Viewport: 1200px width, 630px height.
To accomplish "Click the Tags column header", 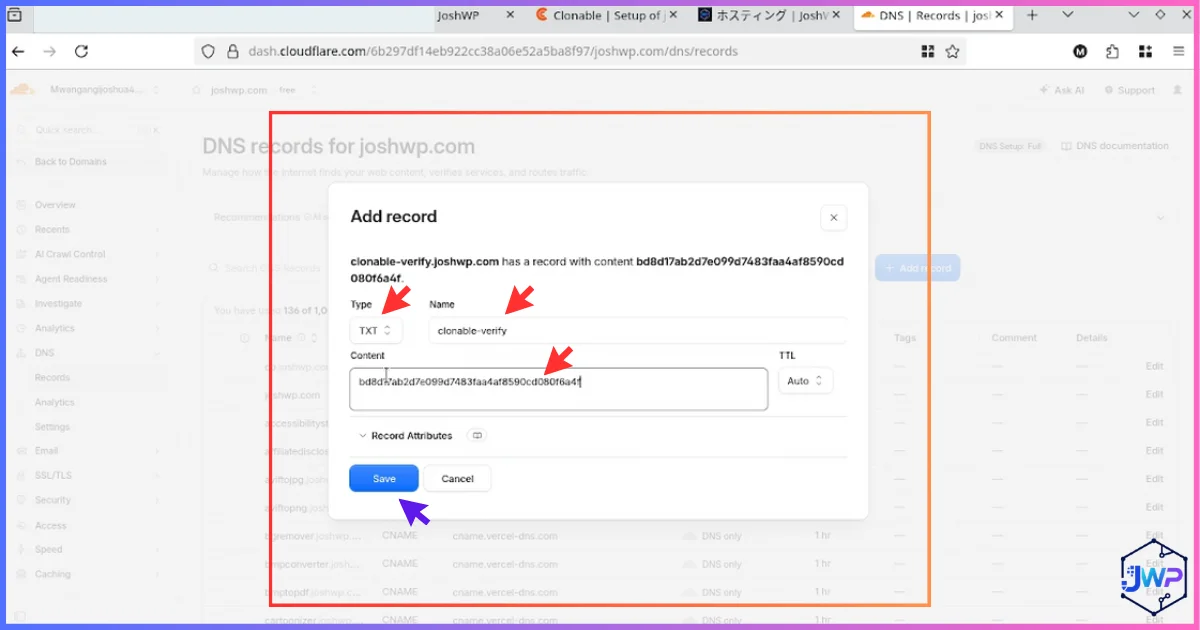I will [x=905, y=338].
